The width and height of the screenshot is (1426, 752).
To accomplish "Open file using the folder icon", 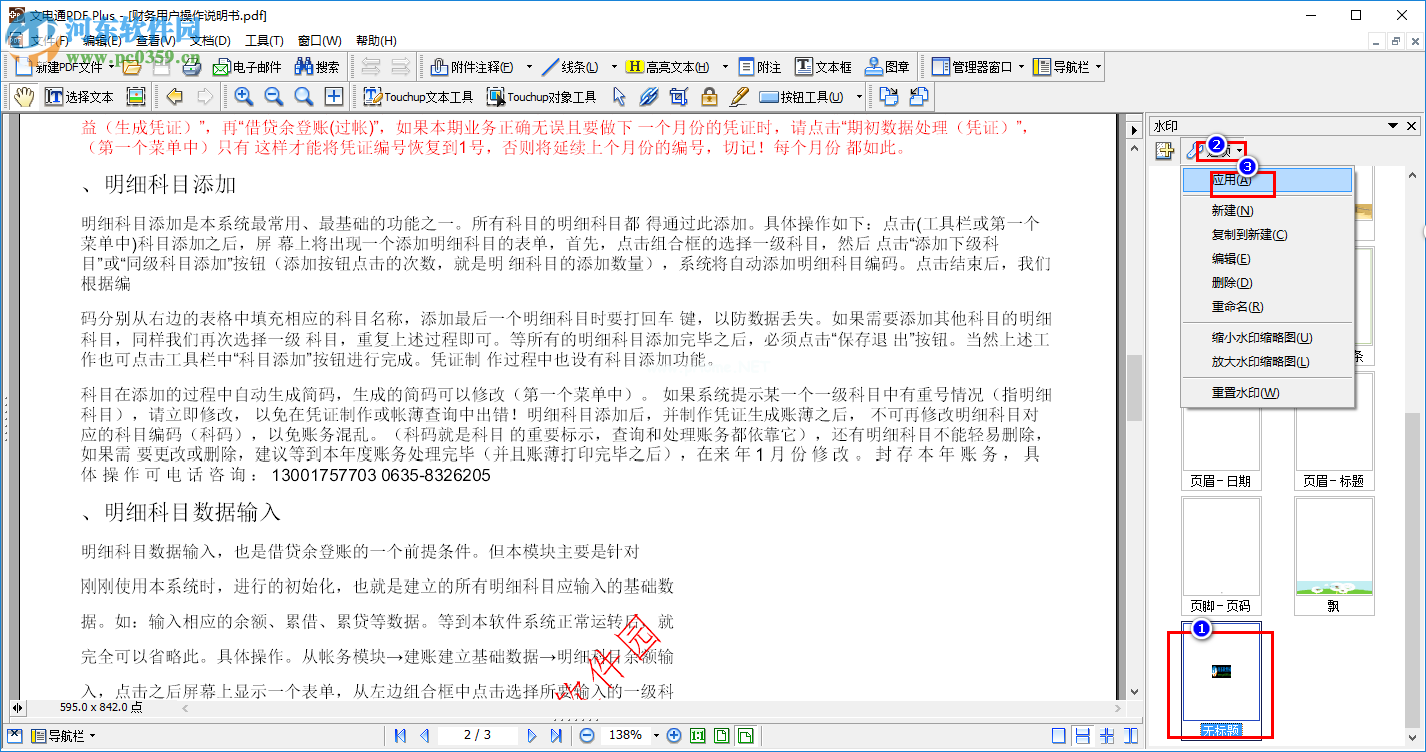I will pos(130,67).
